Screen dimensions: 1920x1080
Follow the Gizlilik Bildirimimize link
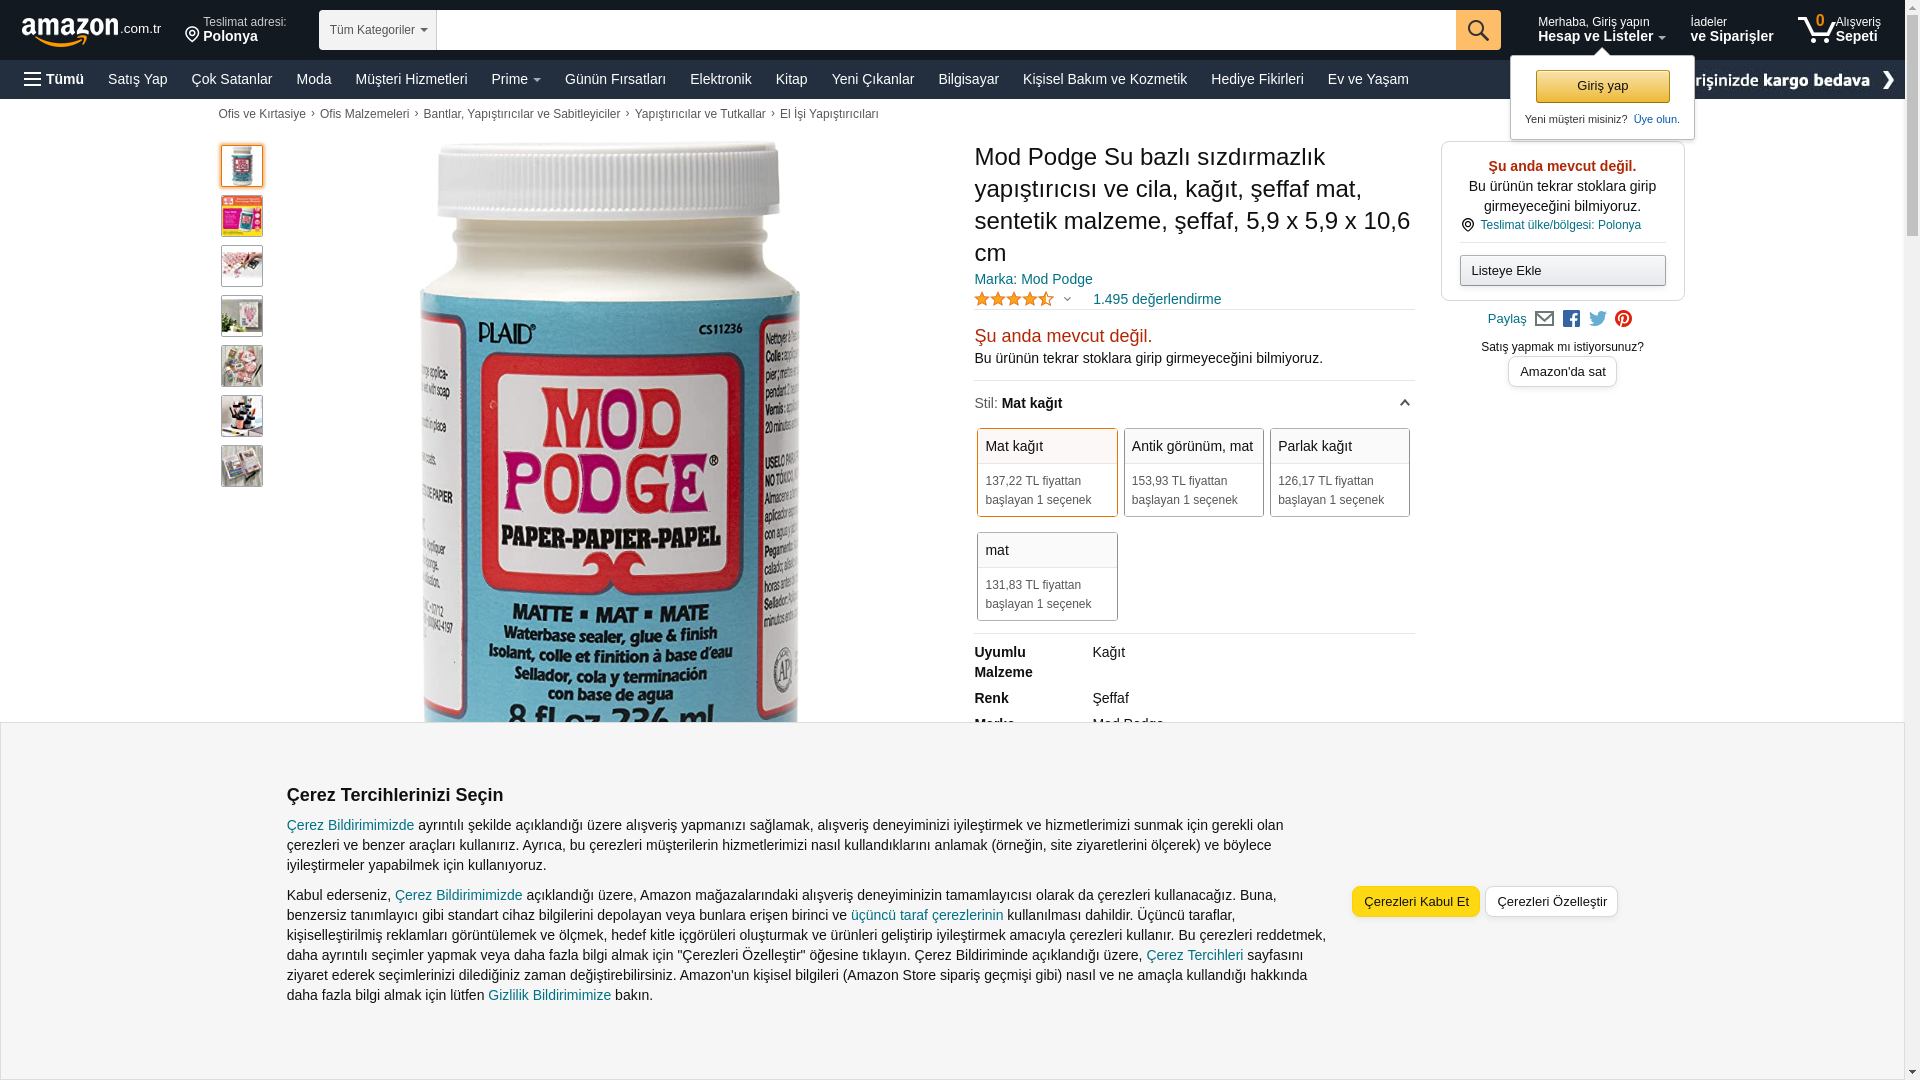tap(549, 995)
